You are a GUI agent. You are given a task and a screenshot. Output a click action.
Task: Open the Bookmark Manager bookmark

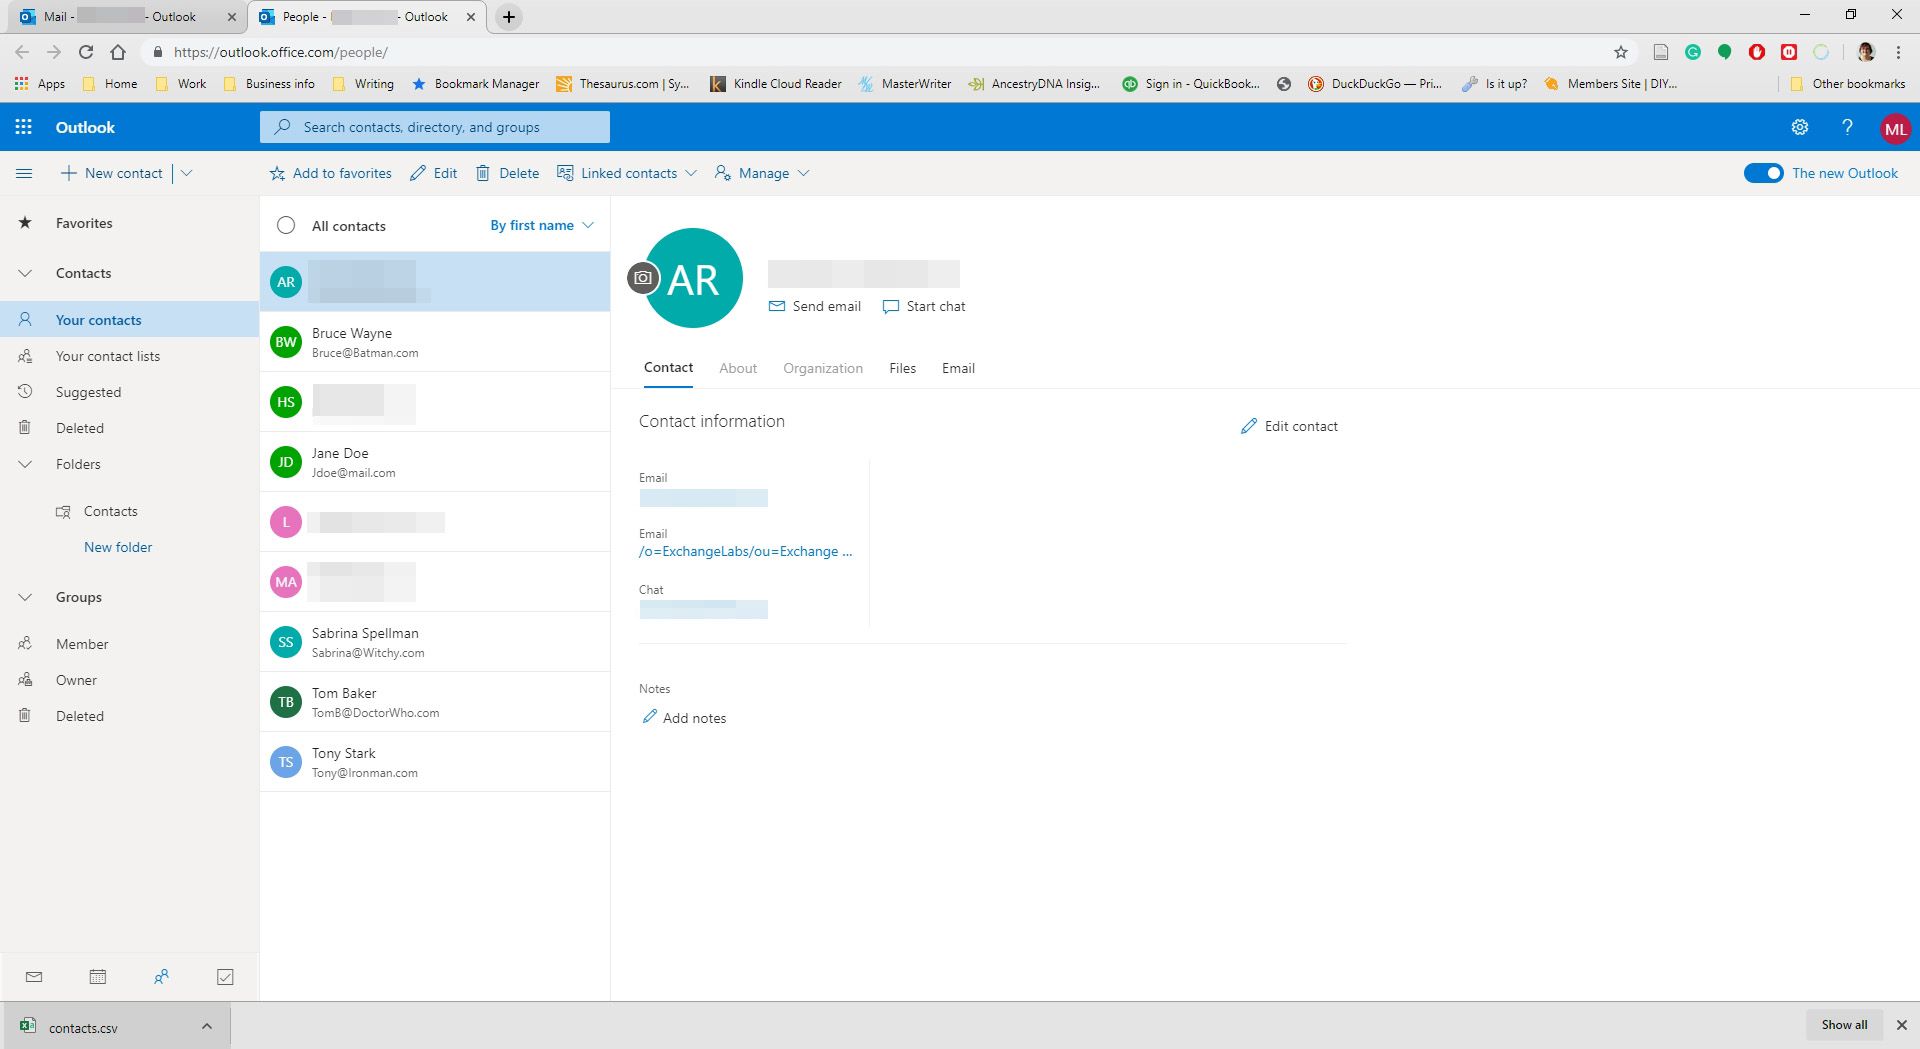(x=475, y=84)
